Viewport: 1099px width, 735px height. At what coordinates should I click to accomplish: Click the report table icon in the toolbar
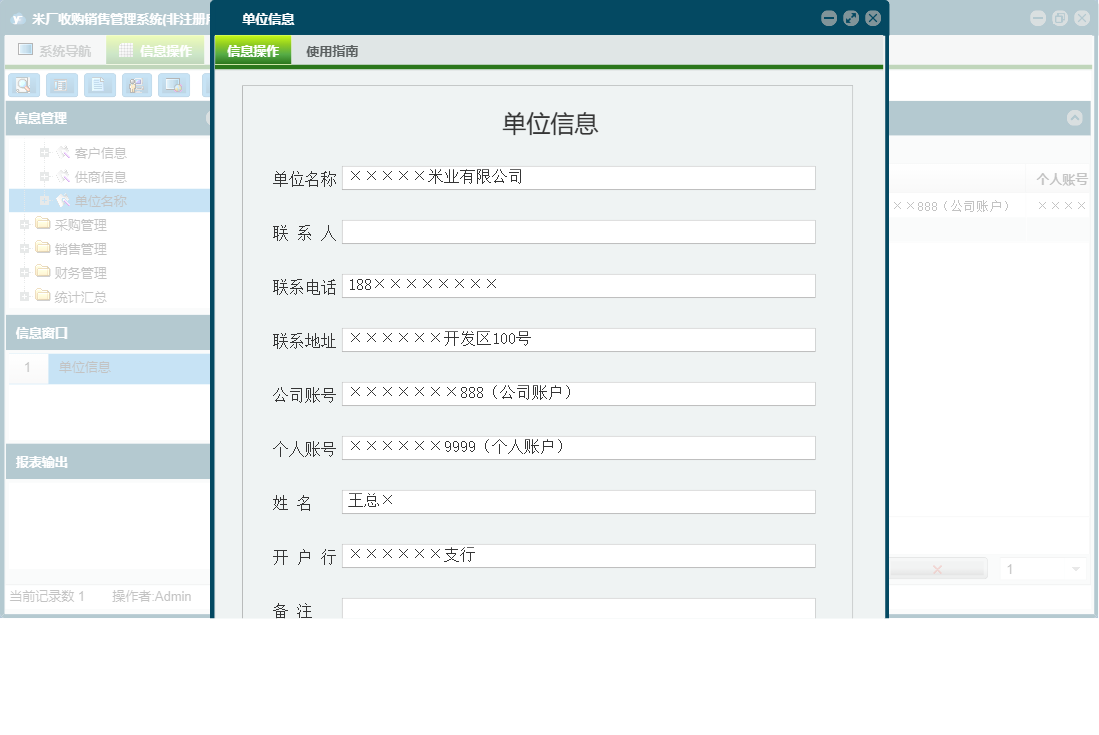coord(61,85)
